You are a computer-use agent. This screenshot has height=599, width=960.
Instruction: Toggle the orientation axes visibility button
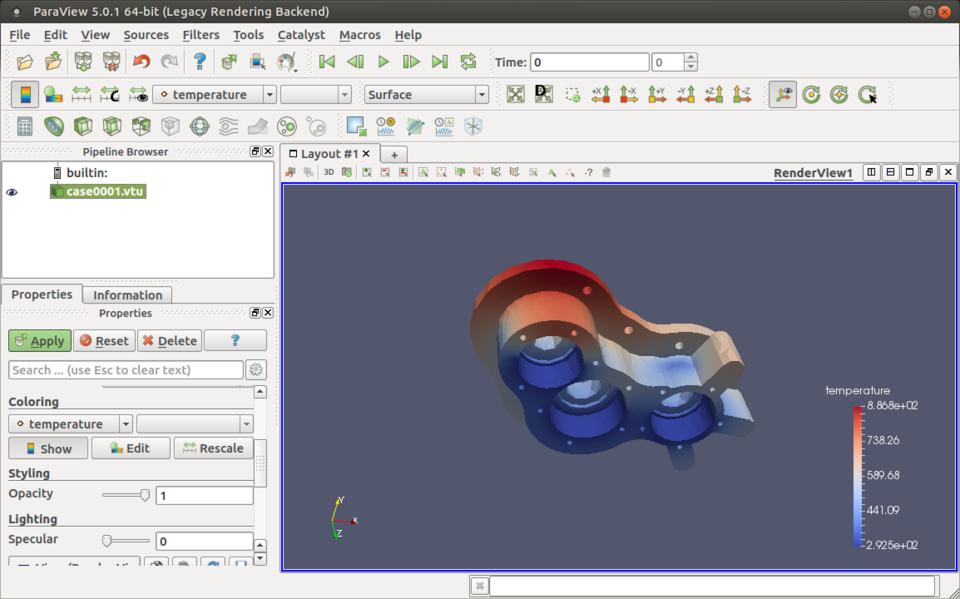[x=783, y=95]
